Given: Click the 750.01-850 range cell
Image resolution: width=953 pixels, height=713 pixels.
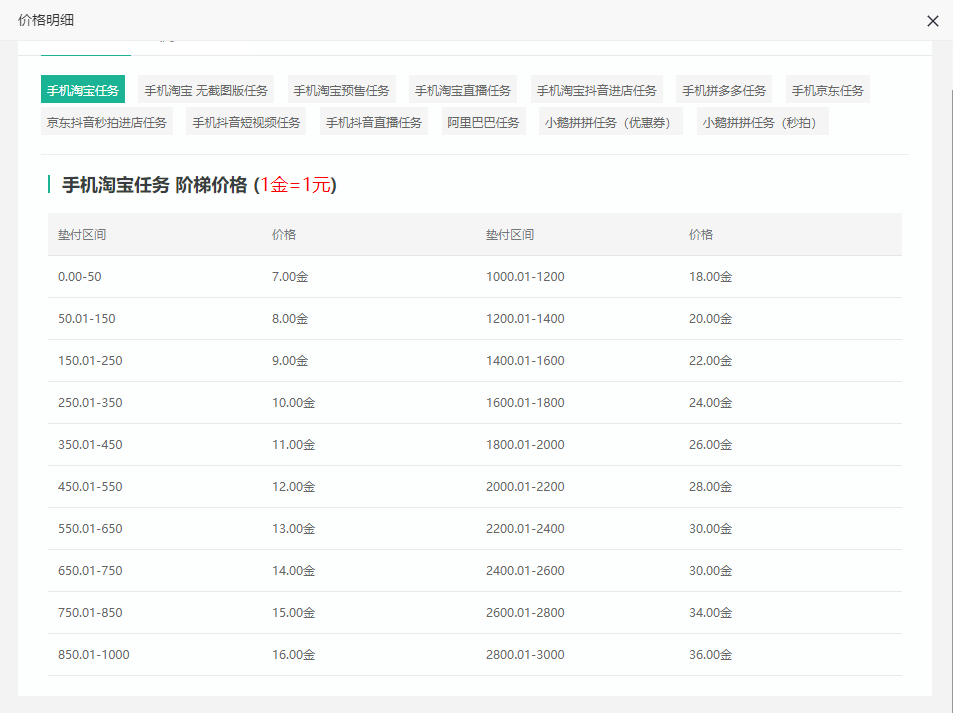Looking at the screenshot, I should [x=90, y=612].
